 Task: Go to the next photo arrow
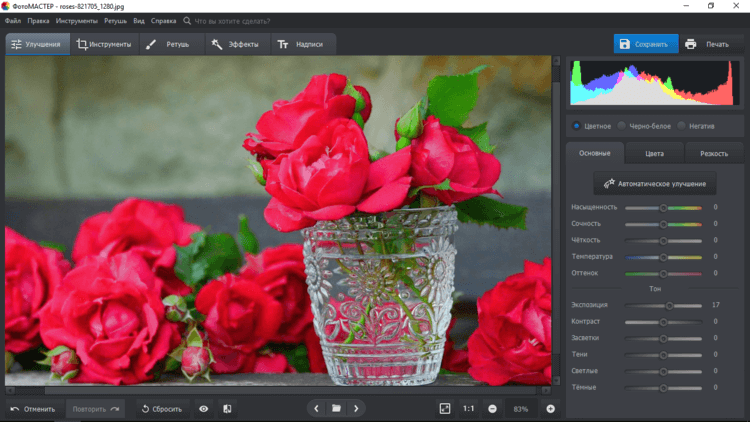pyautogui.click(x=356, y=409)
